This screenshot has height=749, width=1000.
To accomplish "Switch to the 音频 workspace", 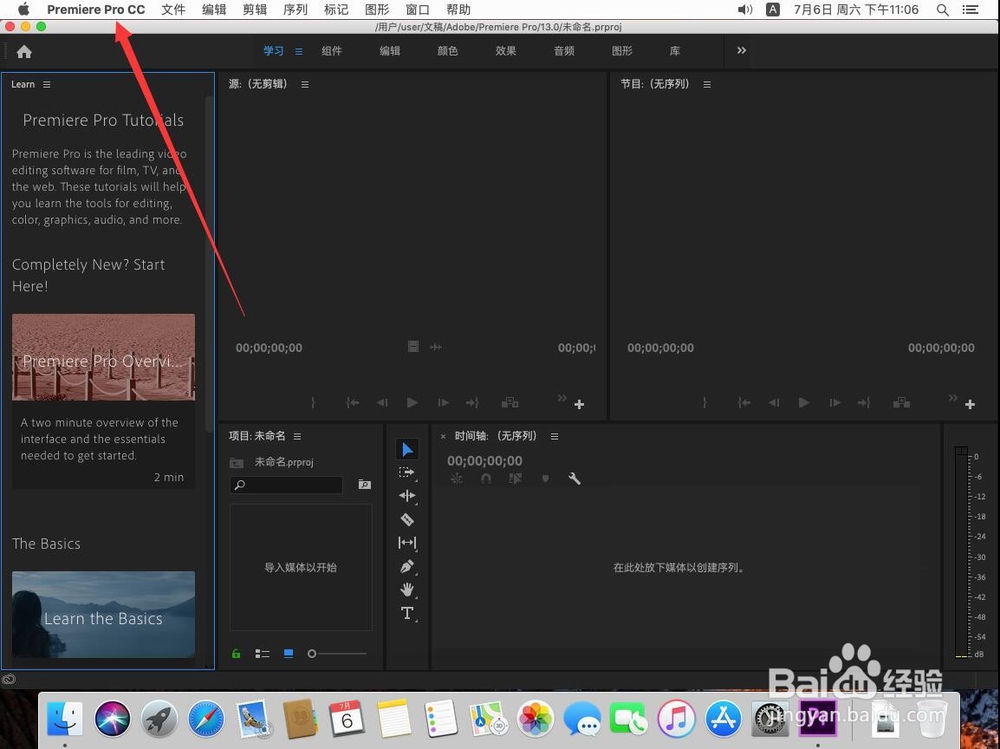I will tap(564, 51).
